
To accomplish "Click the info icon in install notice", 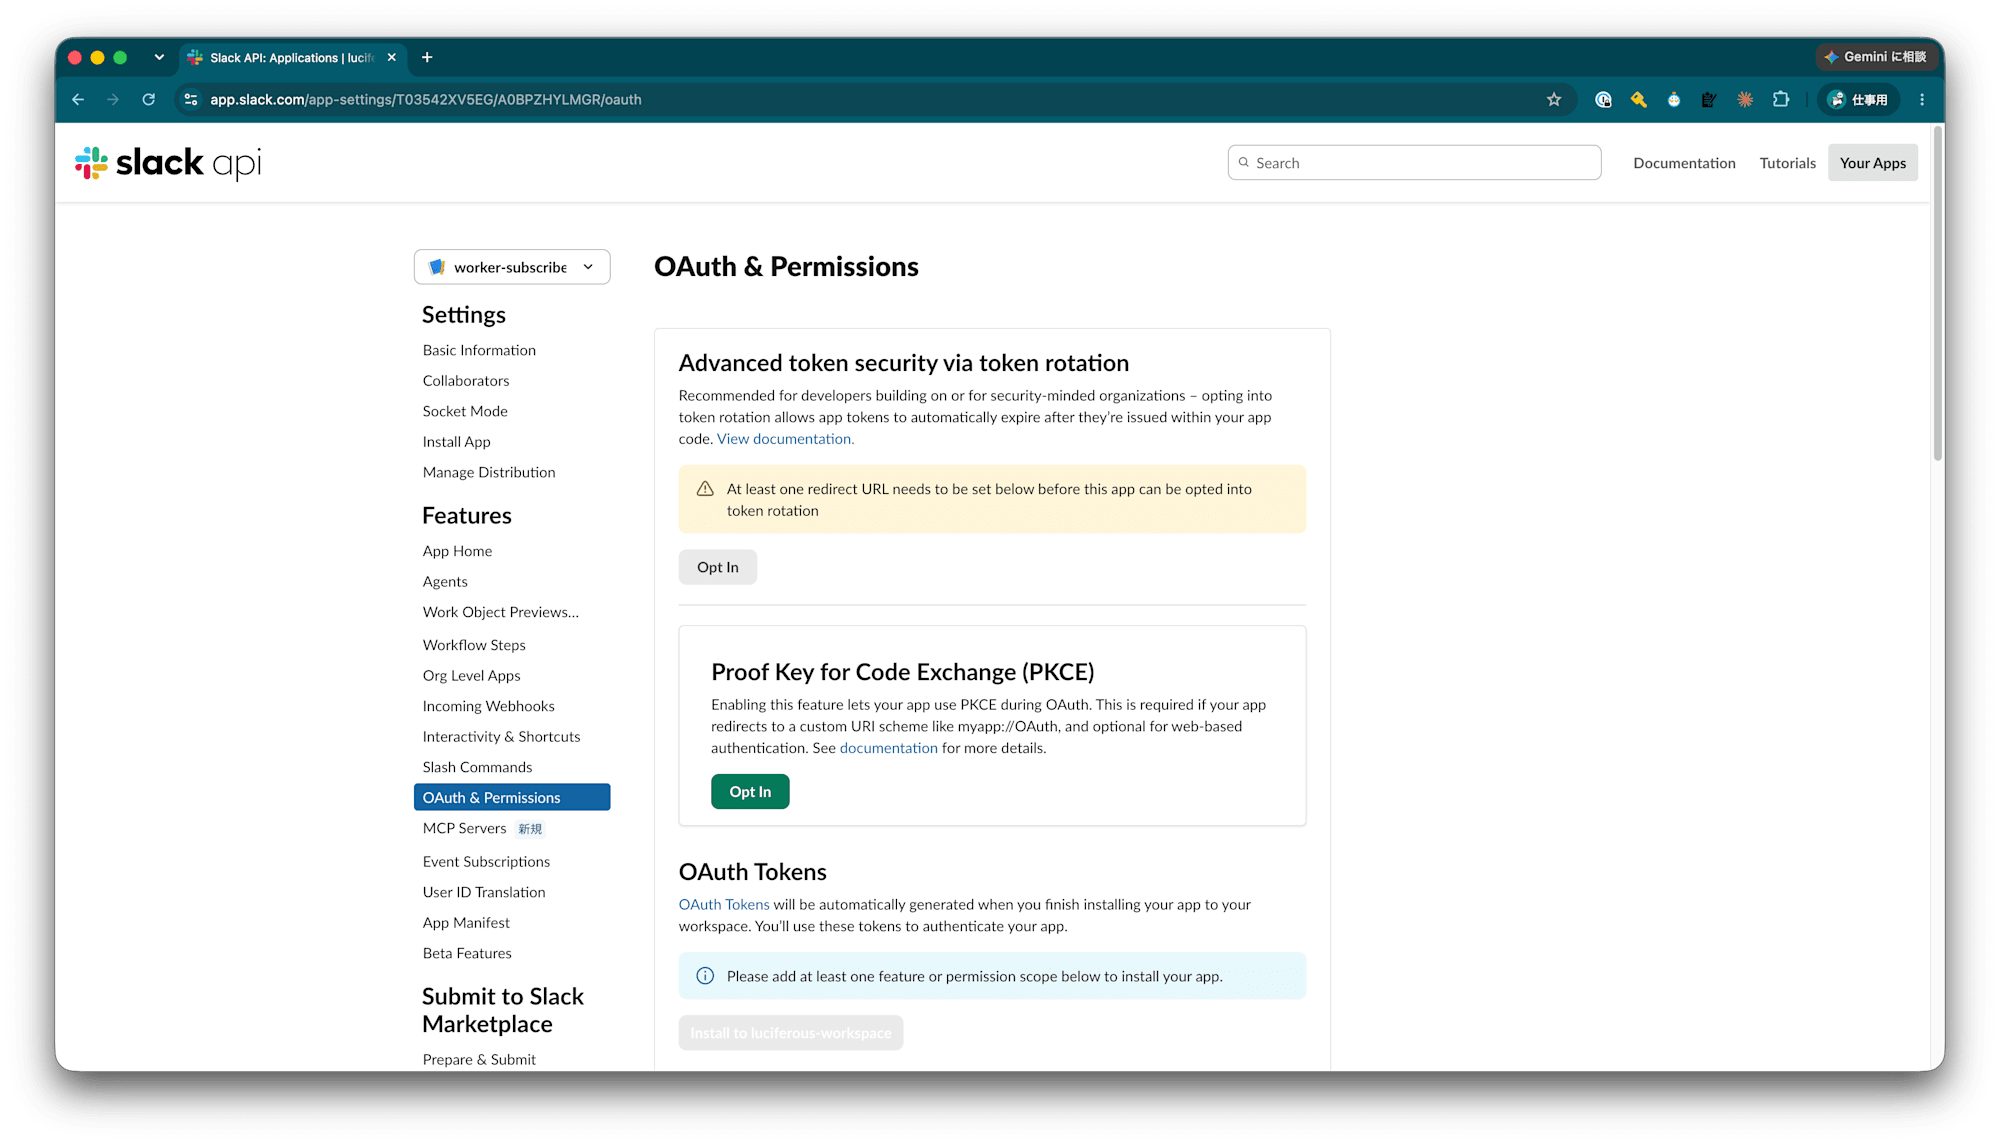I will pyautogui.click(x=705, y=976).
